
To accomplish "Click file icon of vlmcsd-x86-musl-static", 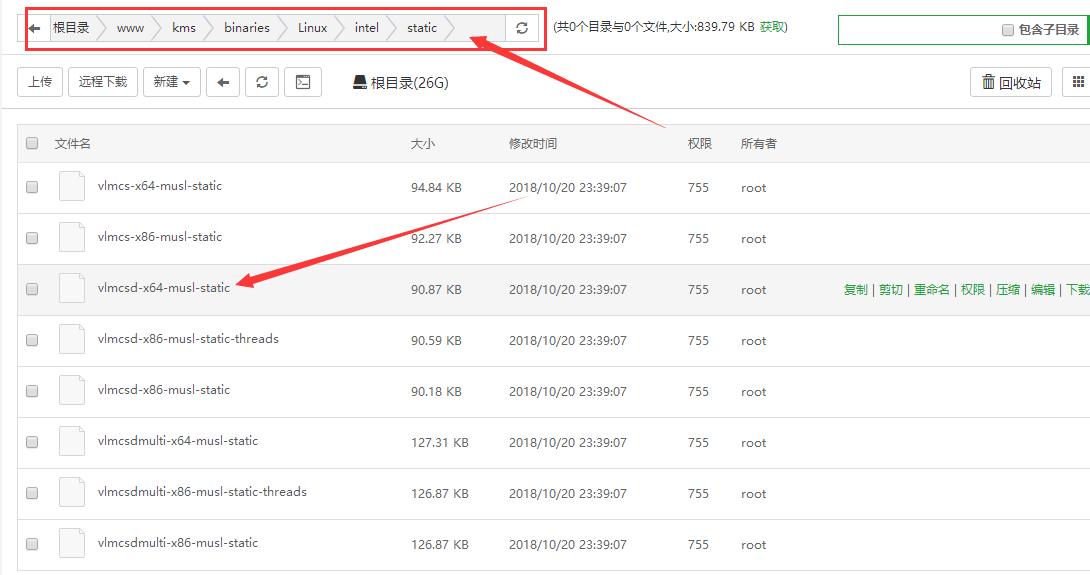I will click(x=72, y=390).
